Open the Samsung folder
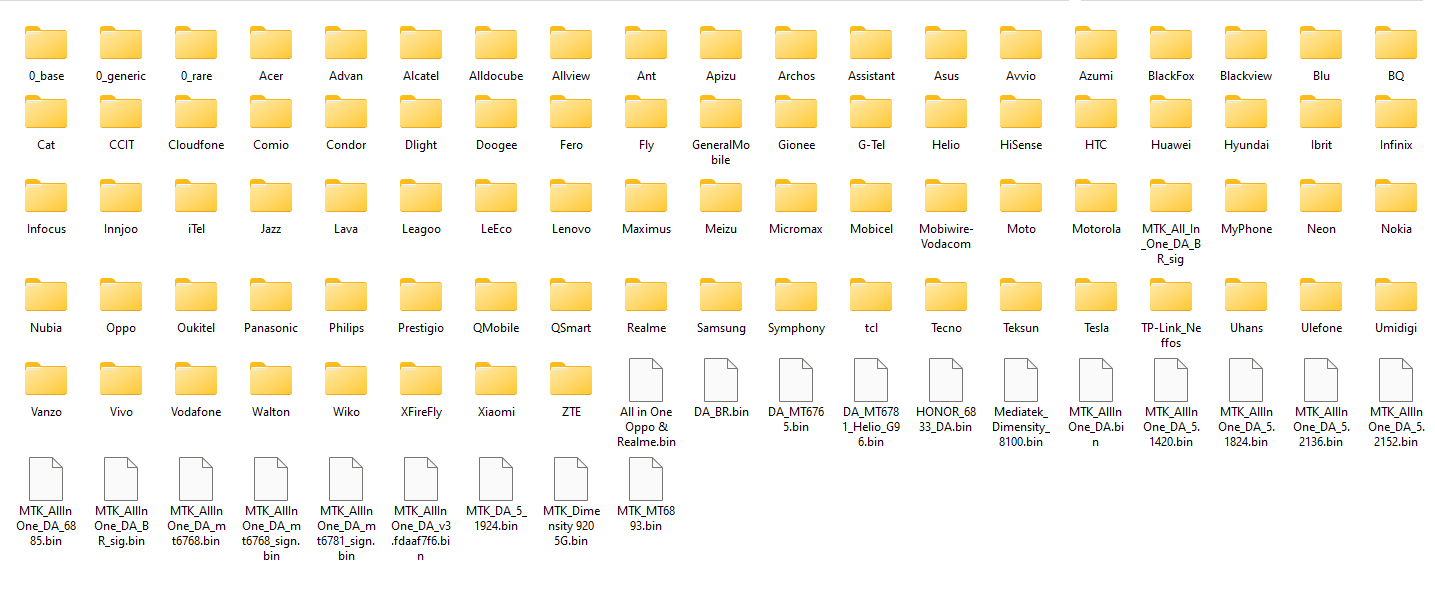Screen dimensions: 1435x595 pos(720,300)
